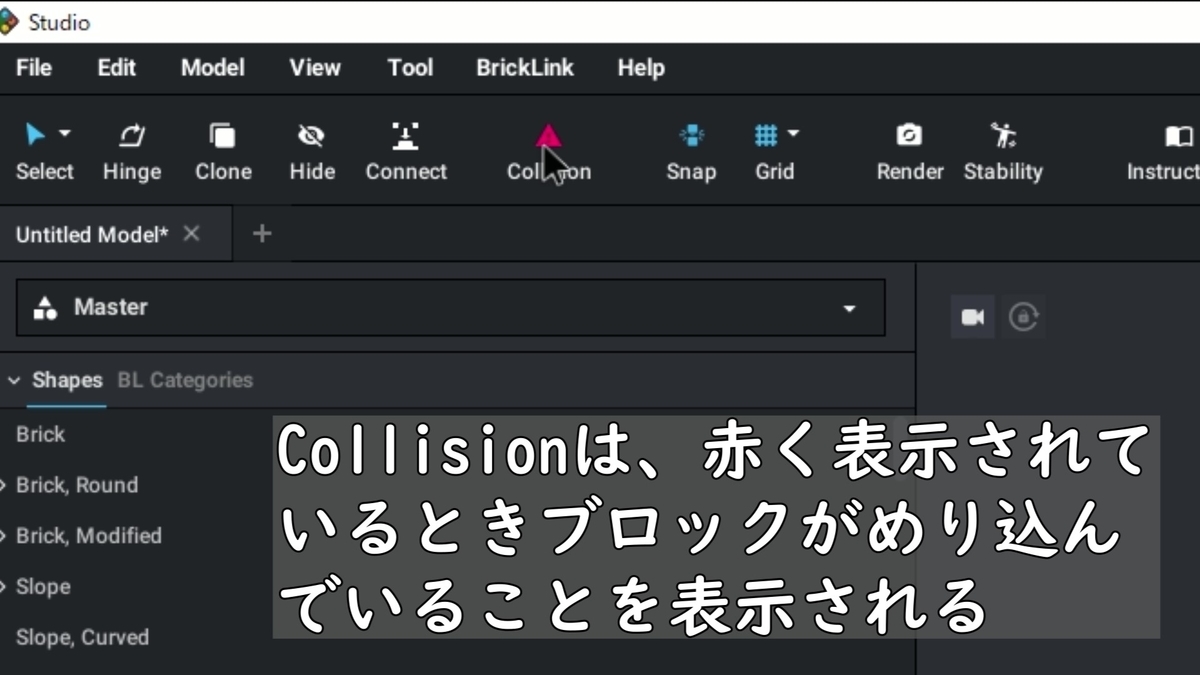This screenshot has width=1200, height=675.
Task: Open the BrickLink menu
Action: [x=525, y=68]
